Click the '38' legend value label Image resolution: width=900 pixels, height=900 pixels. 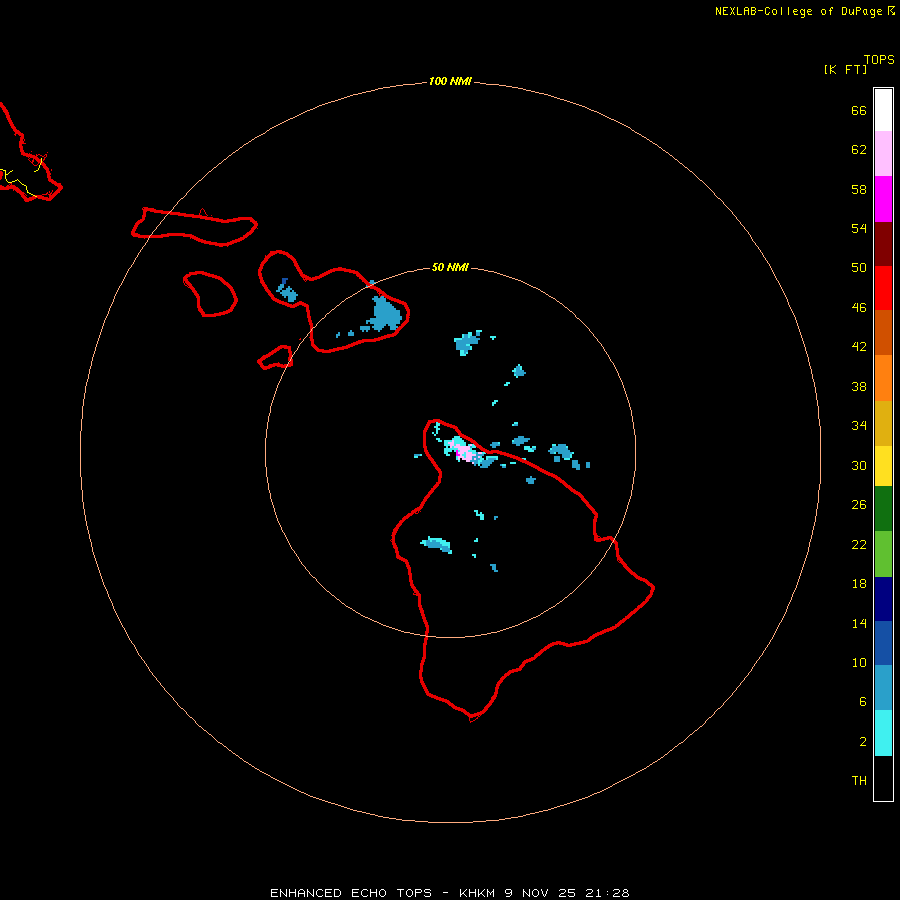pos(859,386)
